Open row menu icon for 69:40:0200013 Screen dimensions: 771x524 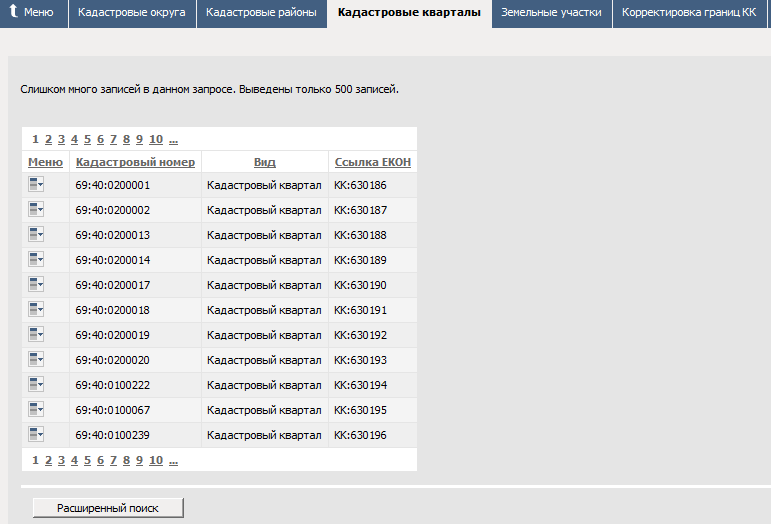click(36, 234)
